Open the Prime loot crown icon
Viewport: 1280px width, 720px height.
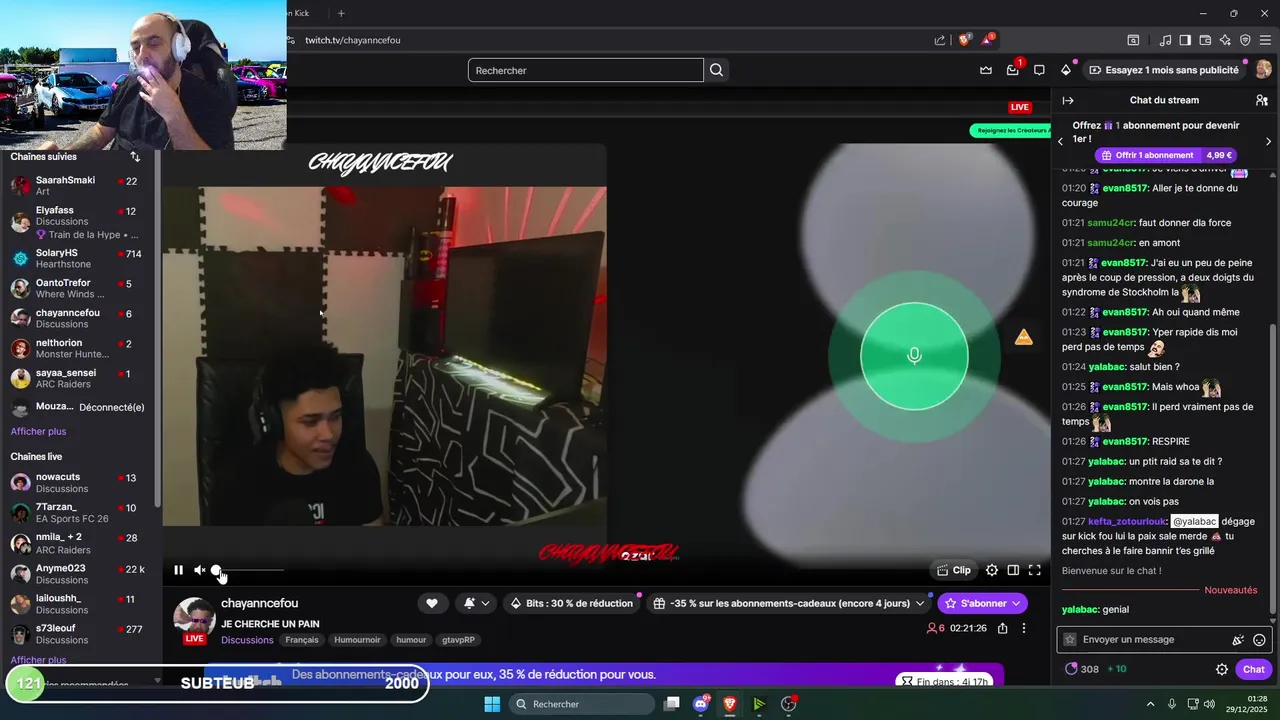click(986, 70)
